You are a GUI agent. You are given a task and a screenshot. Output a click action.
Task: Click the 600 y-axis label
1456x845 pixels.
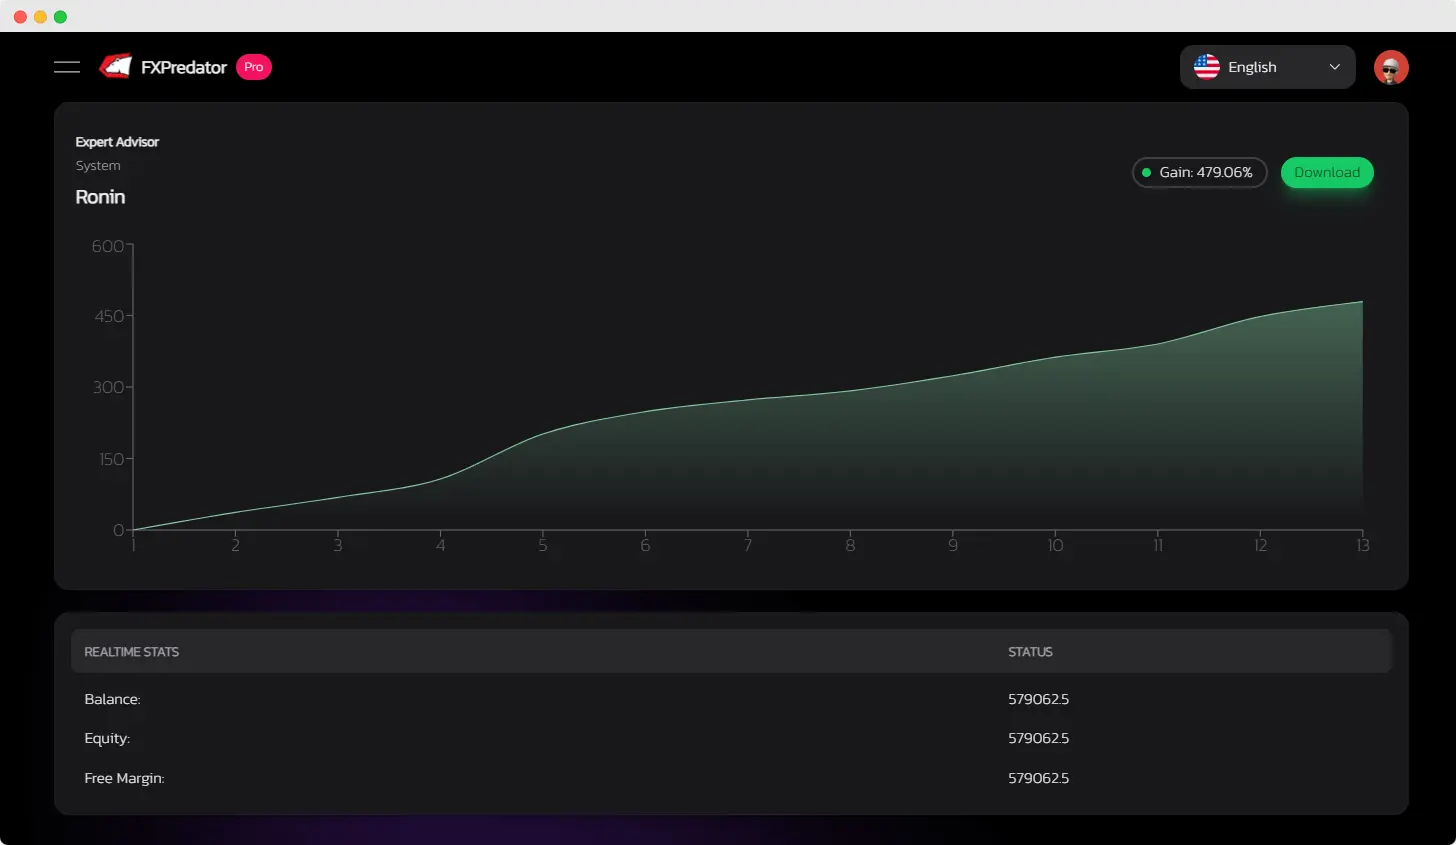[108, 246]
